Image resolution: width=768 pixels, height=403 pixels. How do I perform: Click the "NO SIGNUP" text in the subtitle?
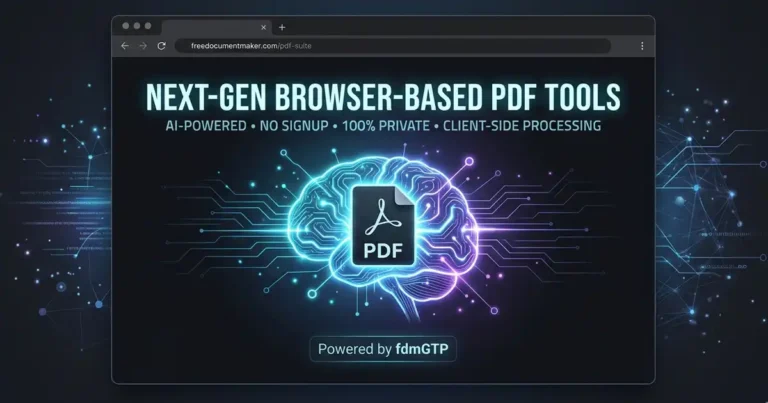click(x=294, y=126)
